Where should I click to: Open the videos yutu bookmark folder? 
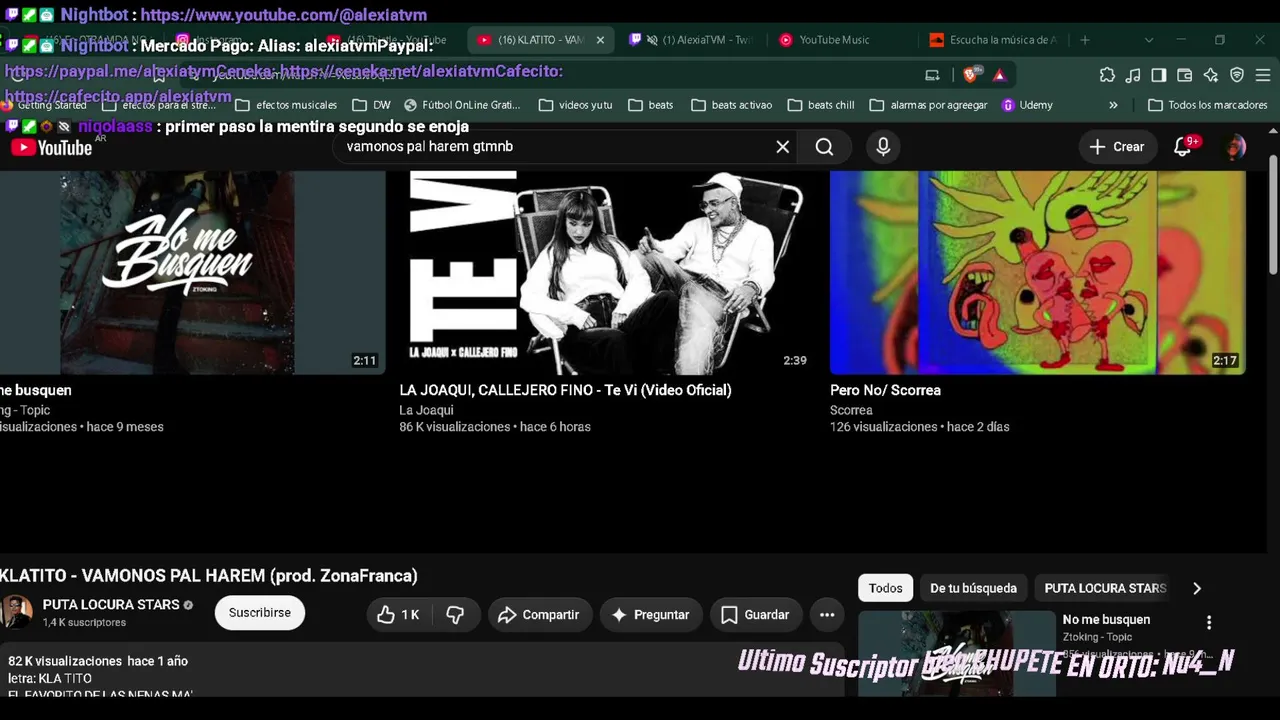tap(575, 105)
